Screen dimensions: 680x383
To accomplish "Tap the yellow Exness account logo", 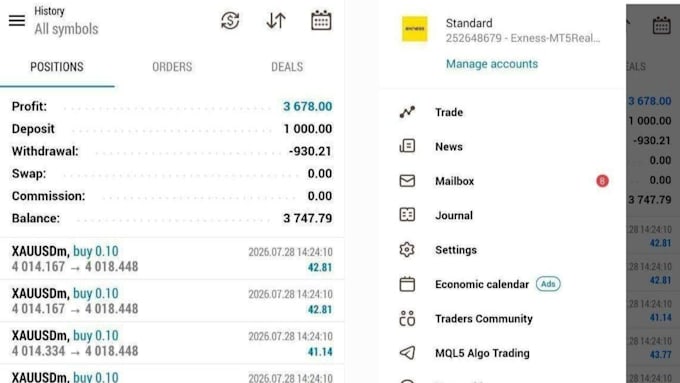I will pyautogui.click(x=415, y=29).
